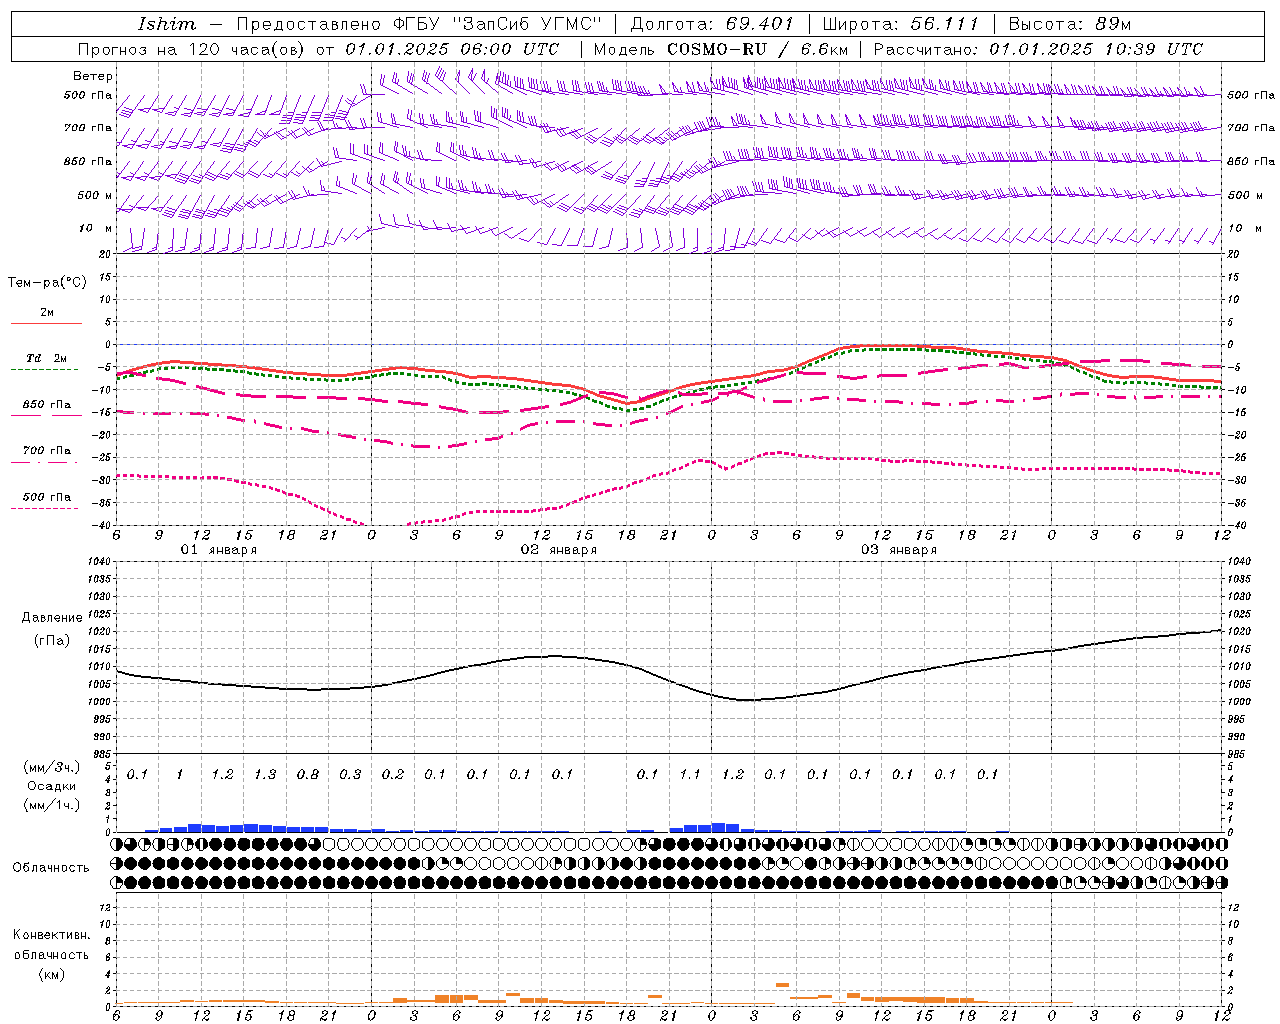This screenshot has height=1024, width=1280.
Task: Click the "500 м" wind level label on left
Action: tap(95, 195)
